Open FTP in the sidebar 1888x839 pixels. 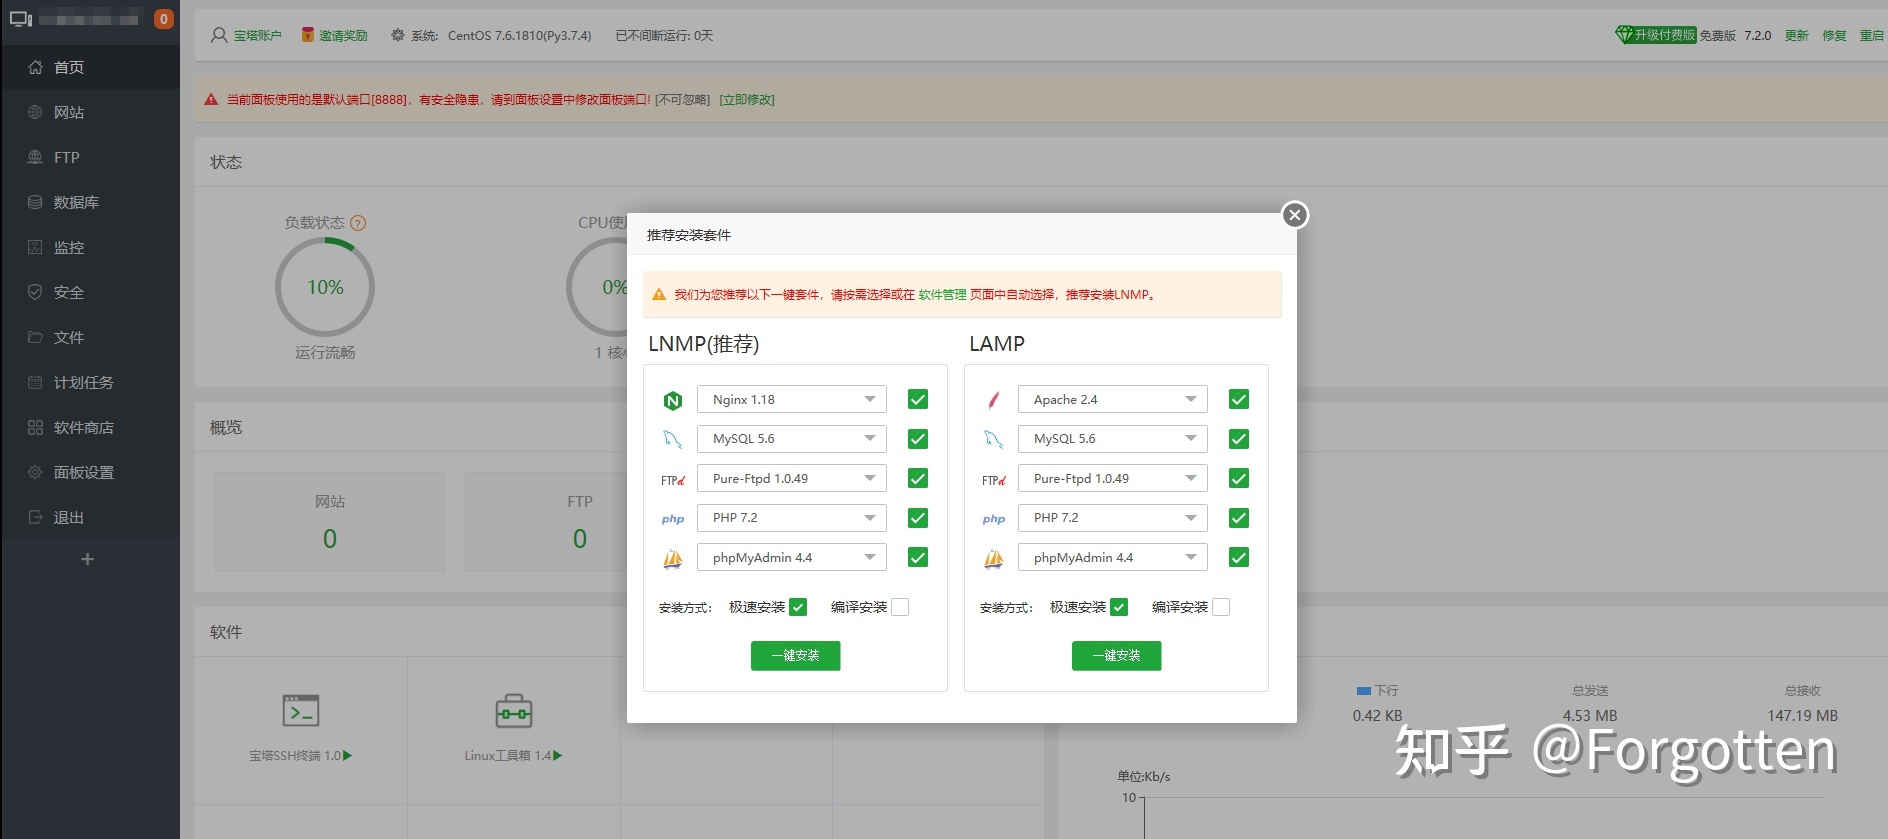coord(90,157)
